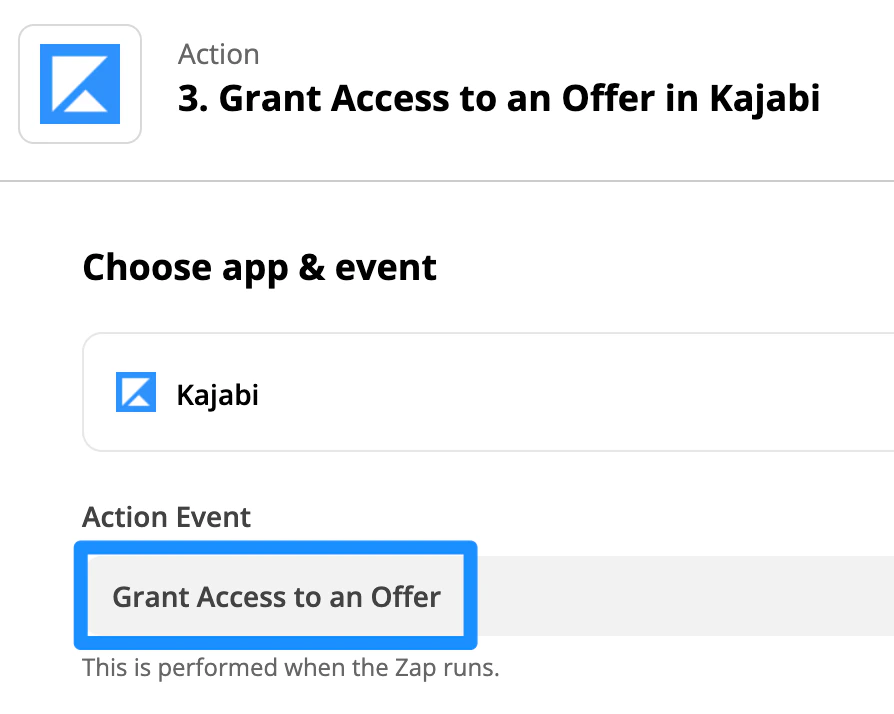
Task: Click the text This is performed when the Zap runs
Action: (x=294, y=667)
